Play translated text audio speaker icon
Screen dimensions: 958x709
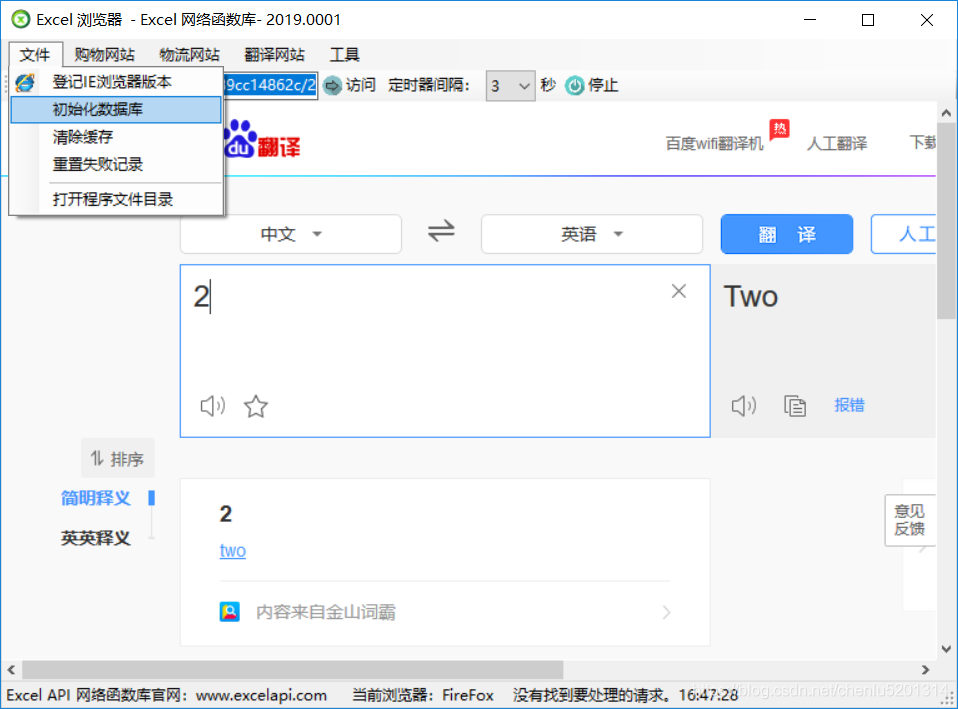point(744,405)
